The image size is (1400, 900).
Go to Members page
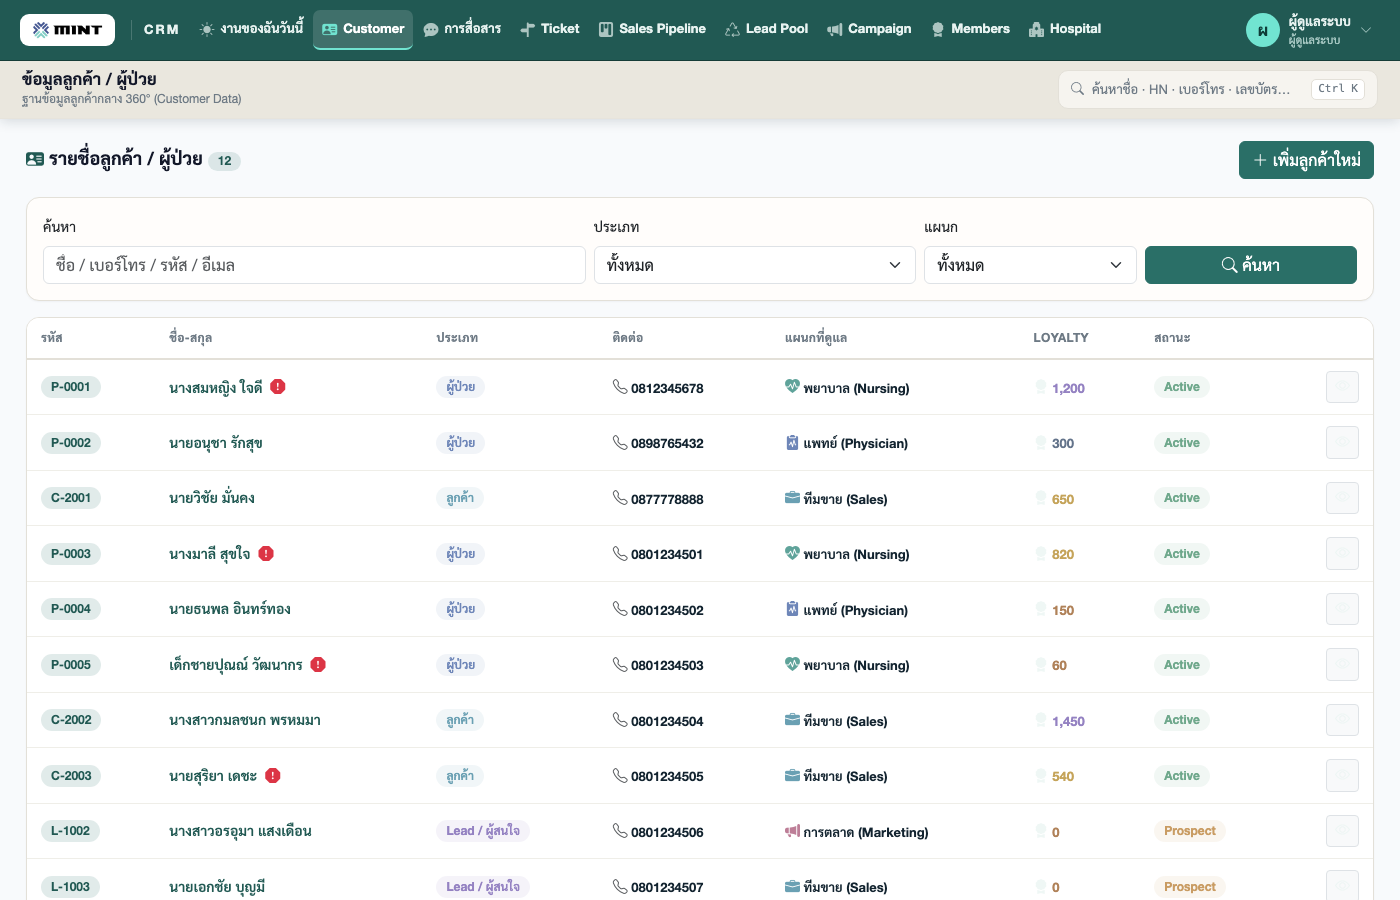(x=970, y=29)
